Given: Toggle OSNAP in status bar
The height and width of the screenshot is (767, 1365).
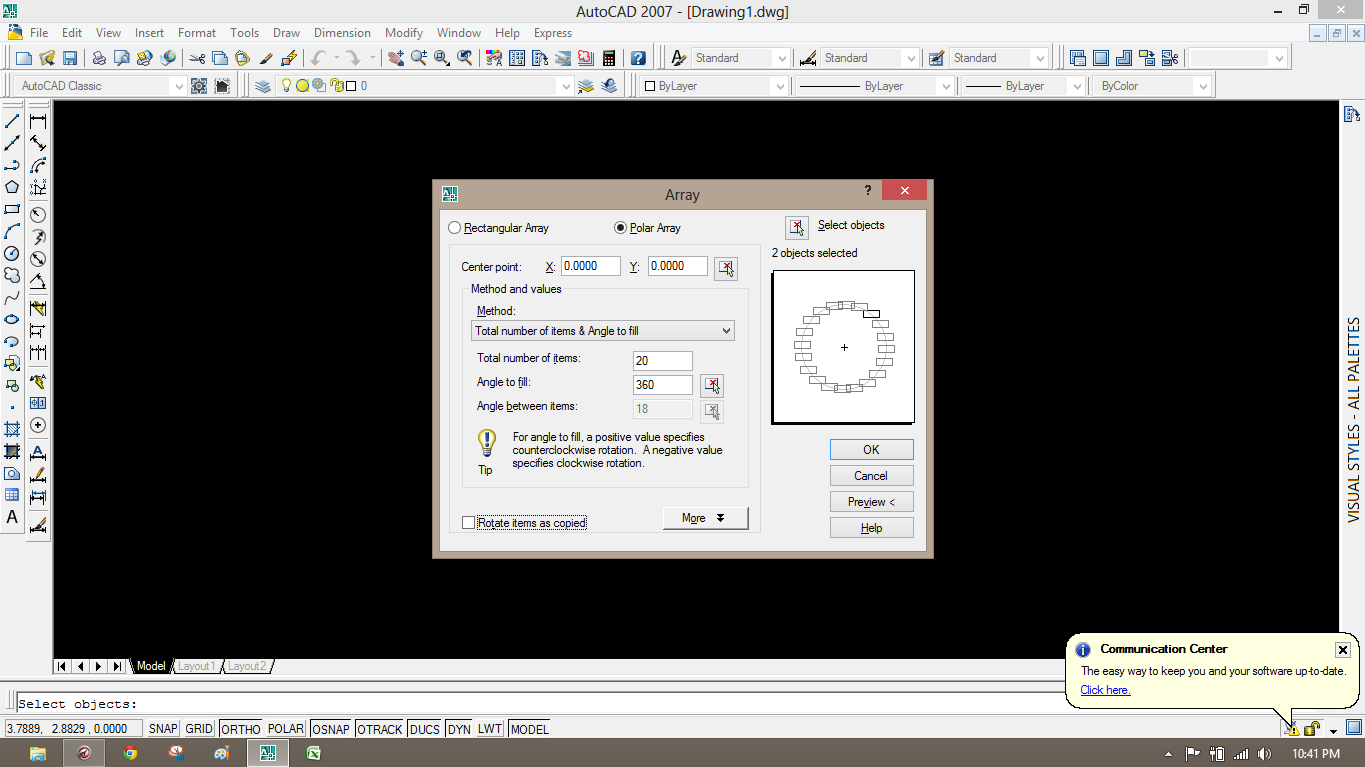Looking at the screenshot, I should point(331,729).
